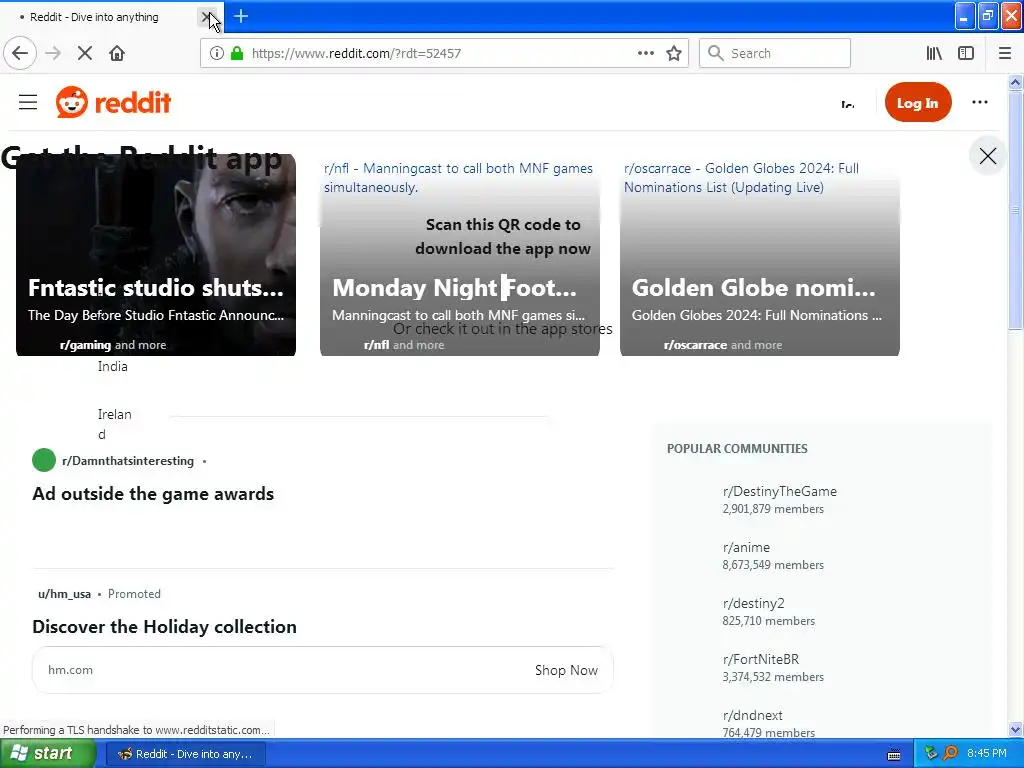Dismiss the Get the Reddit app overlay
1024x768 pixels.
point(988,156)
